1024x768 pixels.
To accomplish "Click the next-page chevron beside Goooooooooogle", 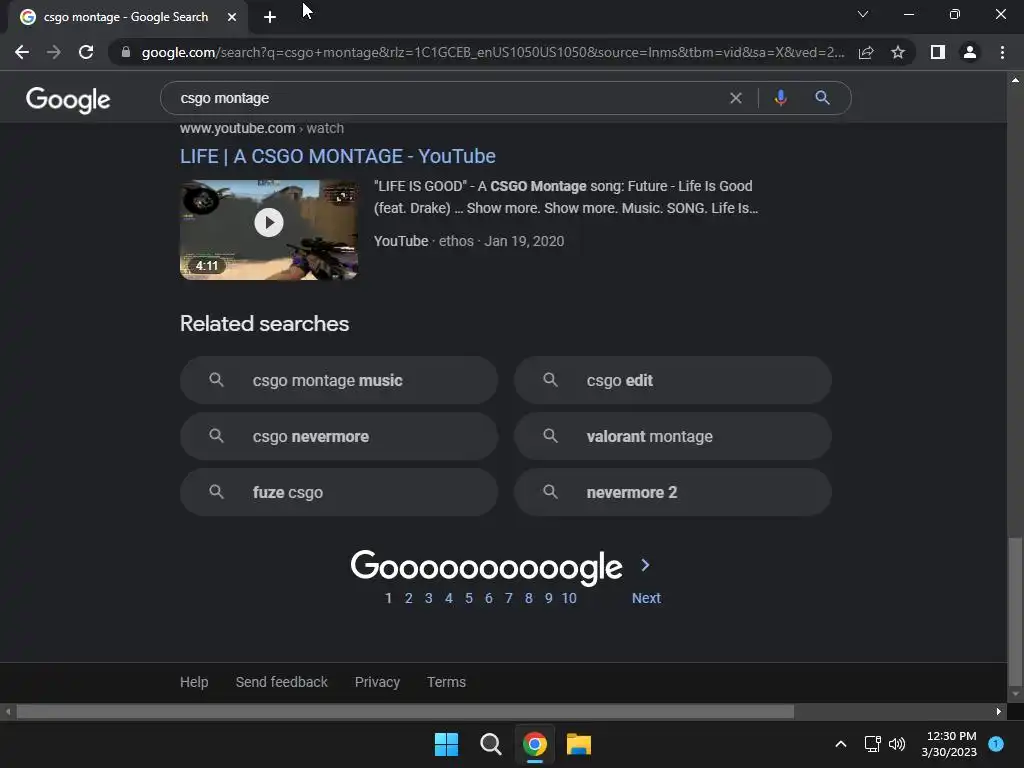I will pyautogui.click(x=645, y=566).
